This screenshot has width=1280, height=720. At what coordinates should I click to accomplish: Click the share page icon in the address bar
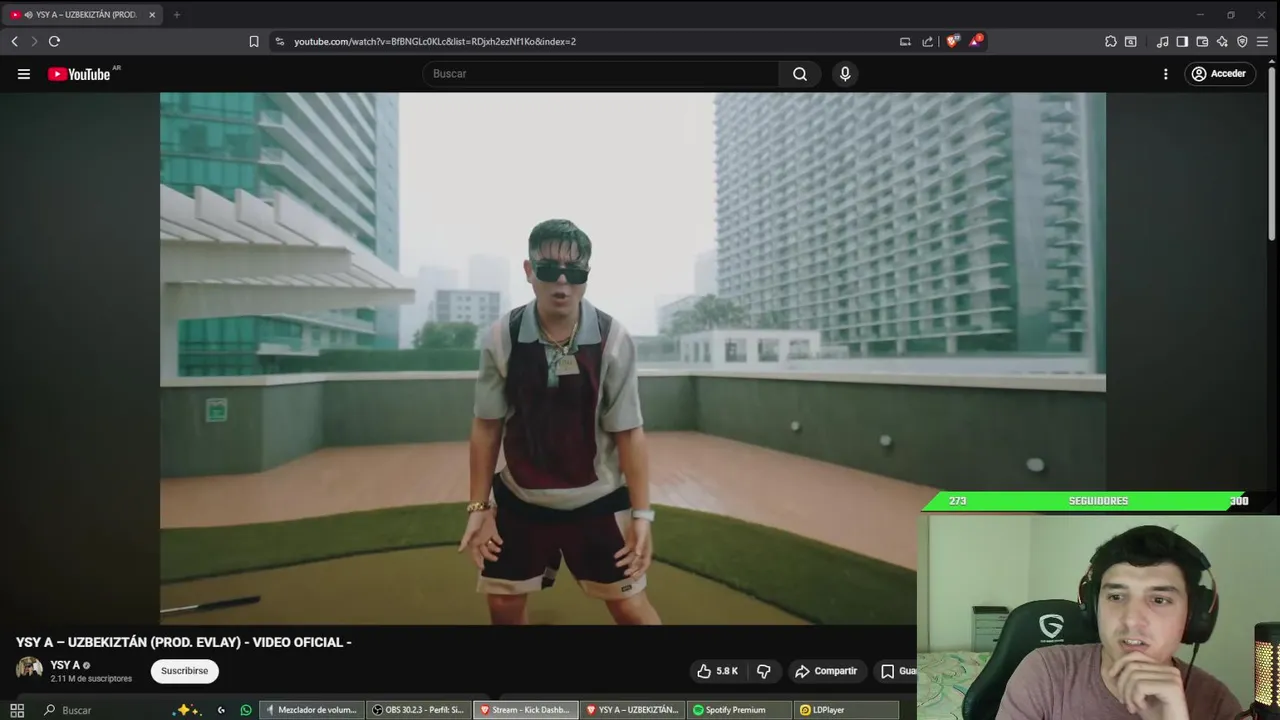point(927,41)
